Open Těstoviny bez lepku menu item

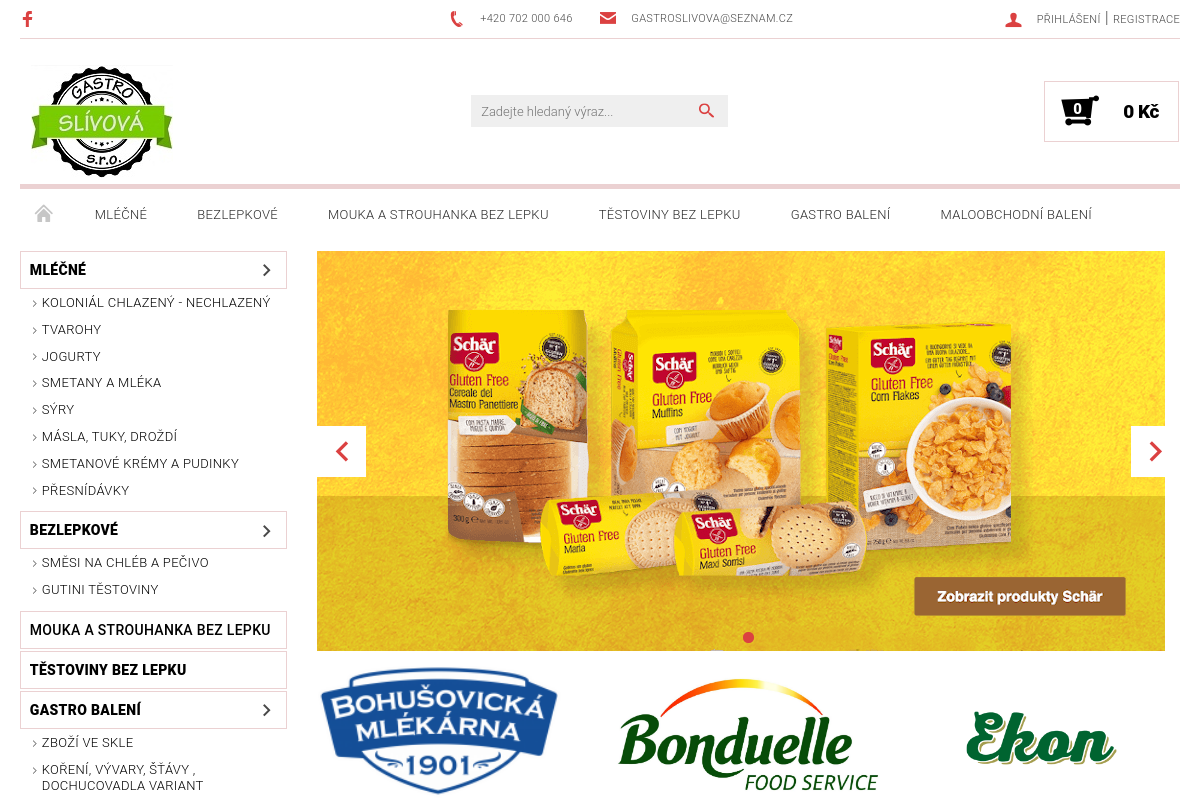pyautogui.click(x=669, y=214)
